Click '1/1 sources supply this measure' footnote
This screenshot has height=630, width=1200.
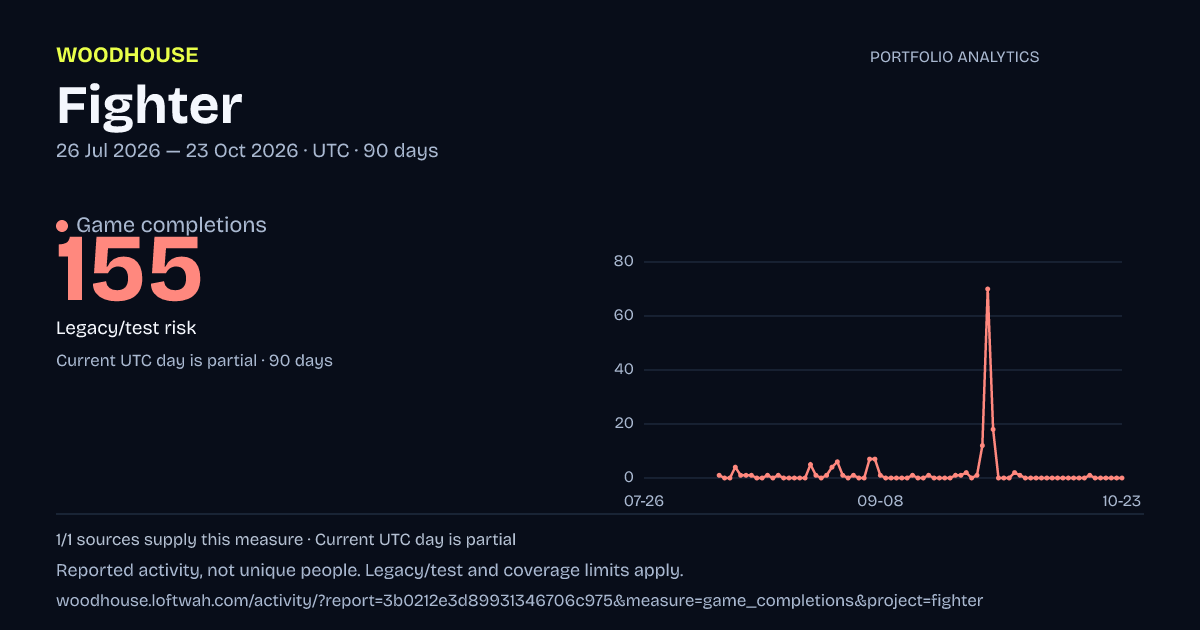coord(179,540)
